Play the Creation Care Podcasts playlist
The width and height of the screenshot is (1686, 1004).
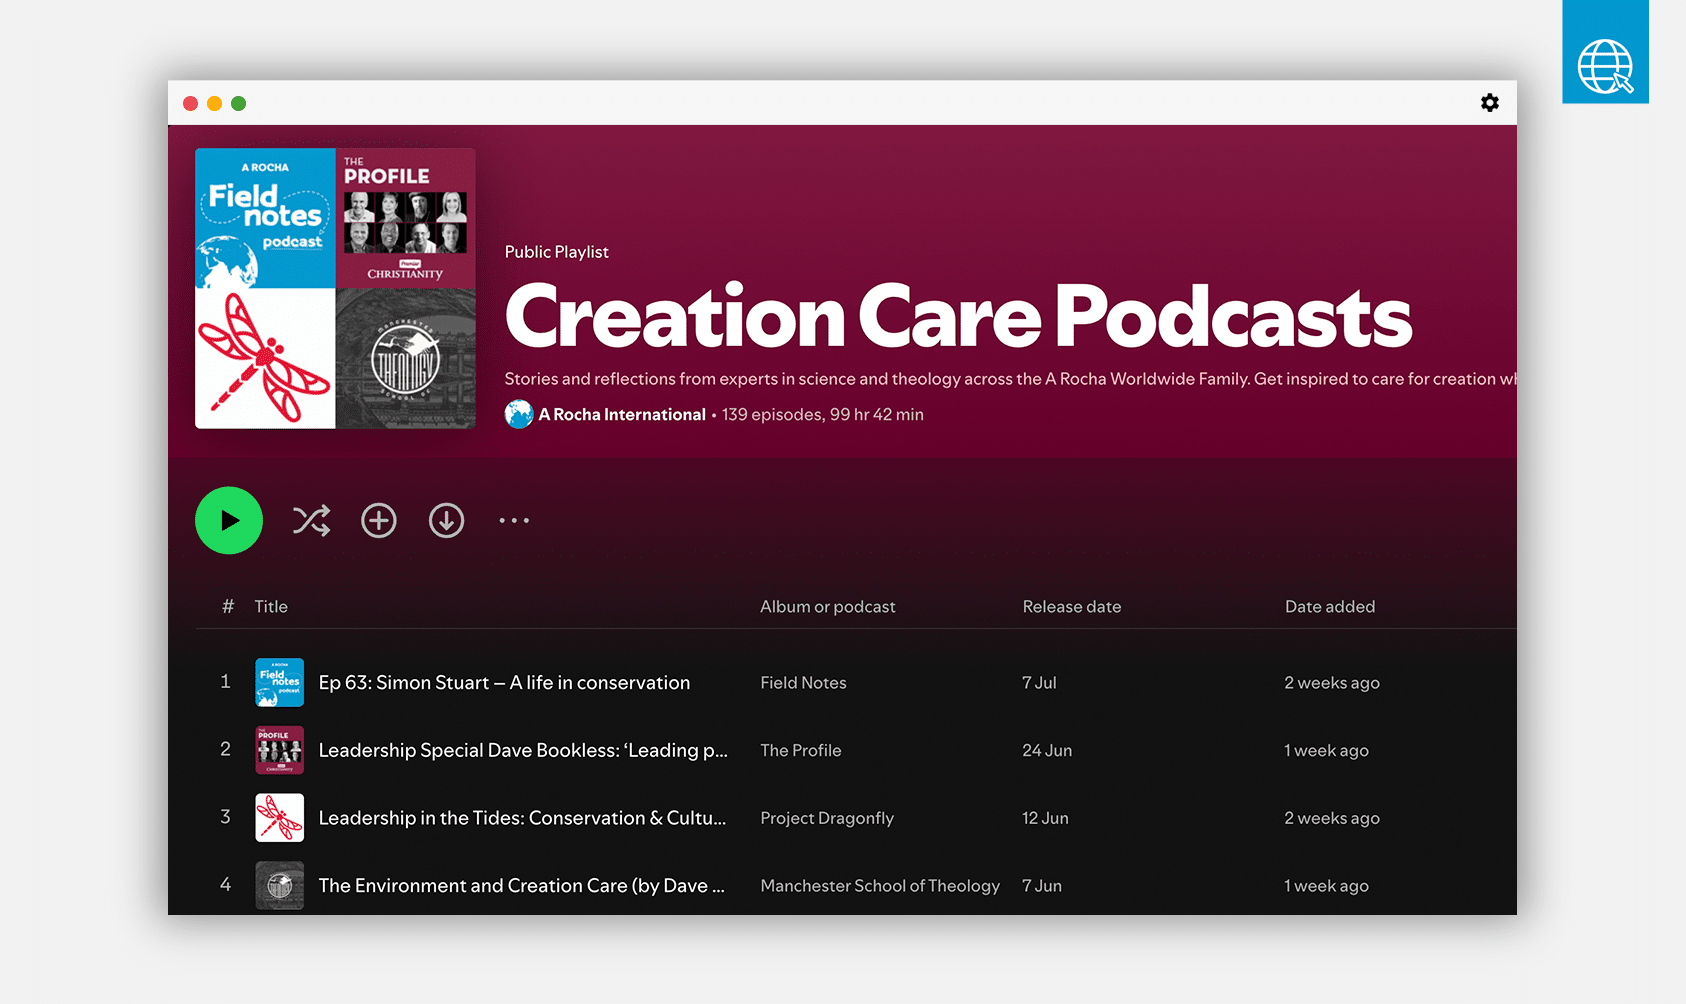[x=229, y=520]
